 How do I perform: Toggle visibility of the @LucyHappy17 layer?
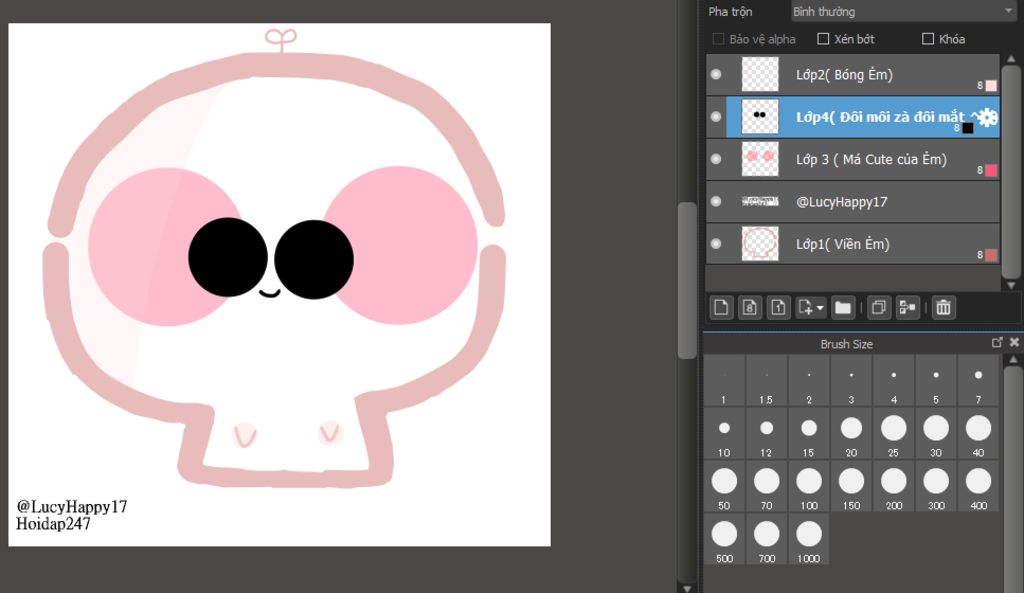tap(715, 202)
